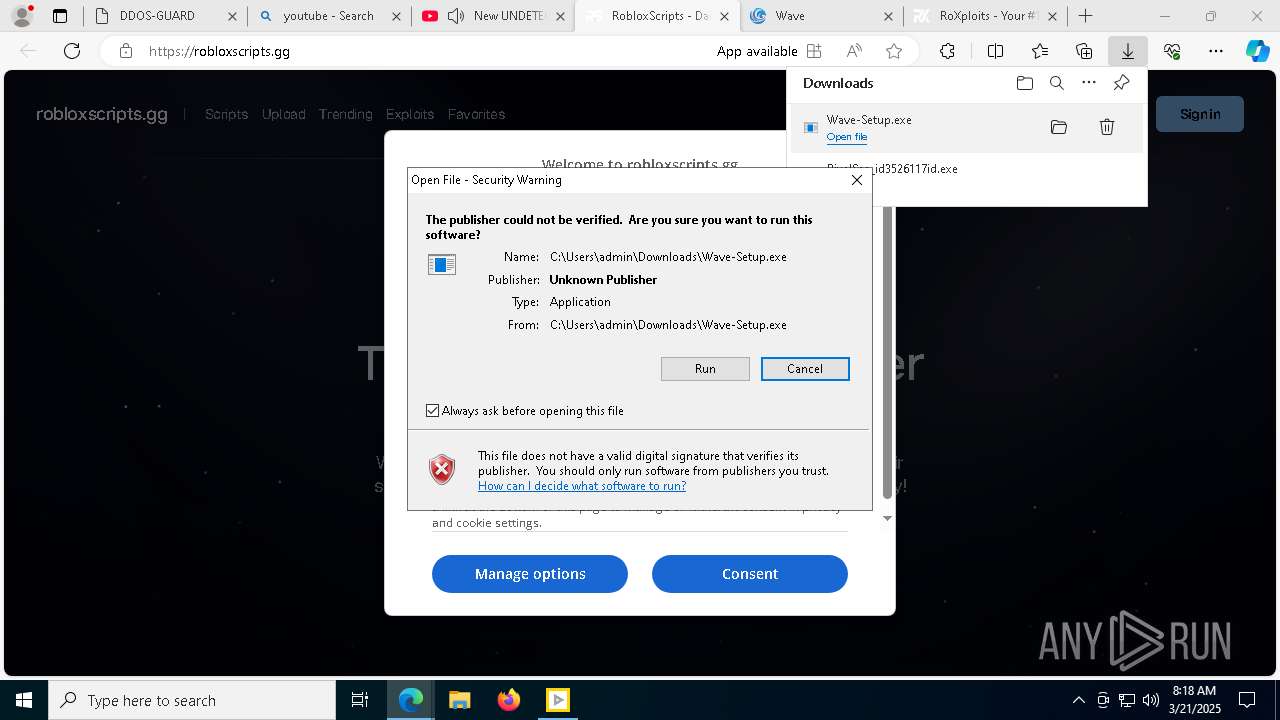View site information lock icon
Image resolution: width=1280 pixels, height=720 pixels.
(125, 51)
